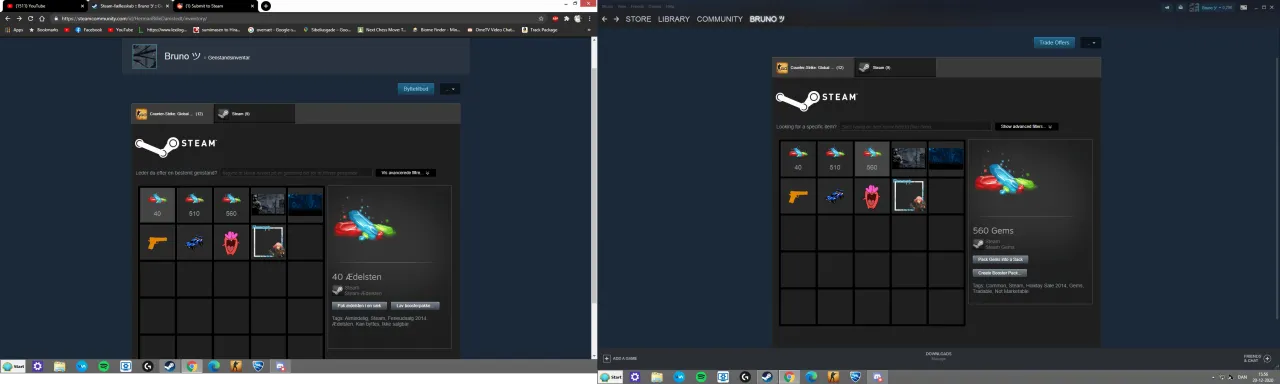The width and height of the screenshot is (1280, 384).
Task: Select Steam (9) inventory tab in Steam client
Action: (895, 67)
